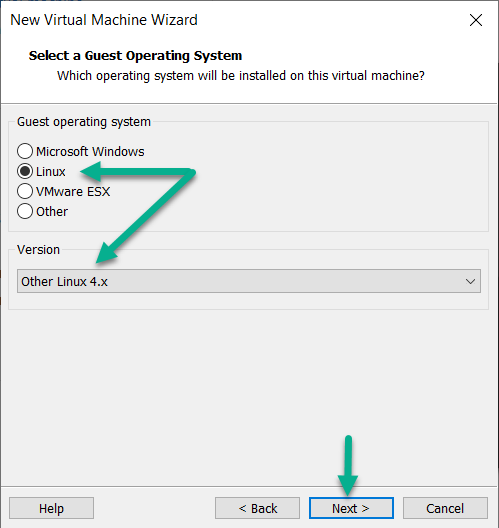
Task: Open Help for the wizard
Action: [x=51, y=508]
